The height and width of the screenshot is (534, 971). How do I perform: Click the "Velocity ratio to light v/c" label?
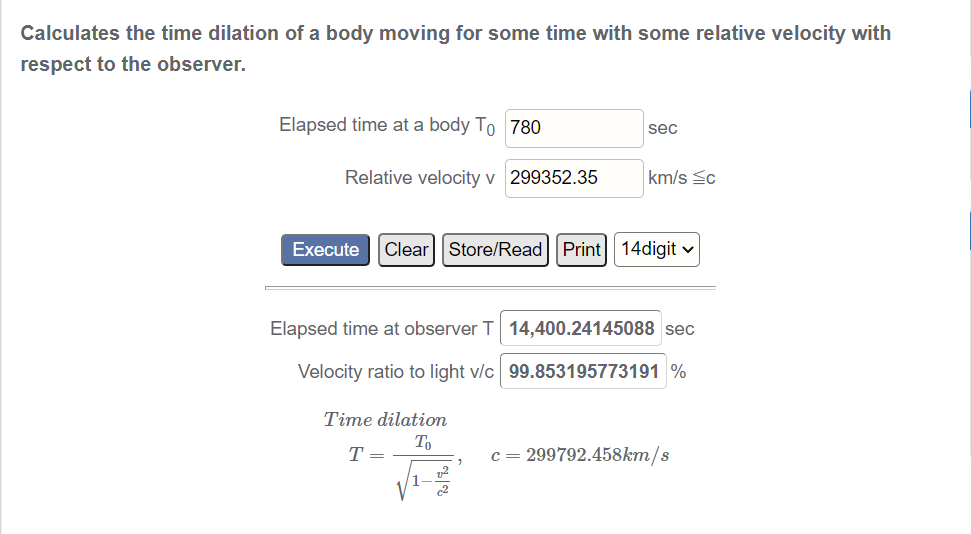pyautogui.click(x=396, y=372)
